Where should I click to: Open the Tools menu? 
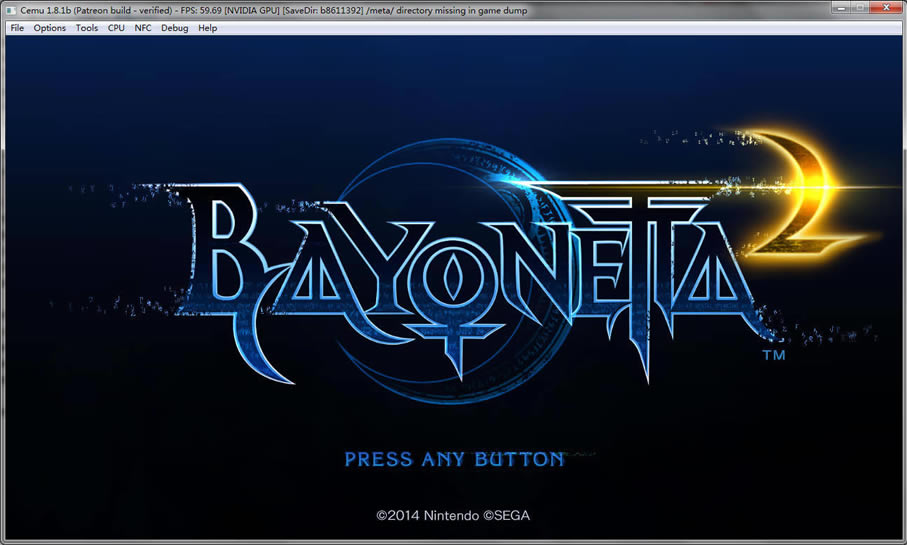pyautogui.click(x=87, y=28)
